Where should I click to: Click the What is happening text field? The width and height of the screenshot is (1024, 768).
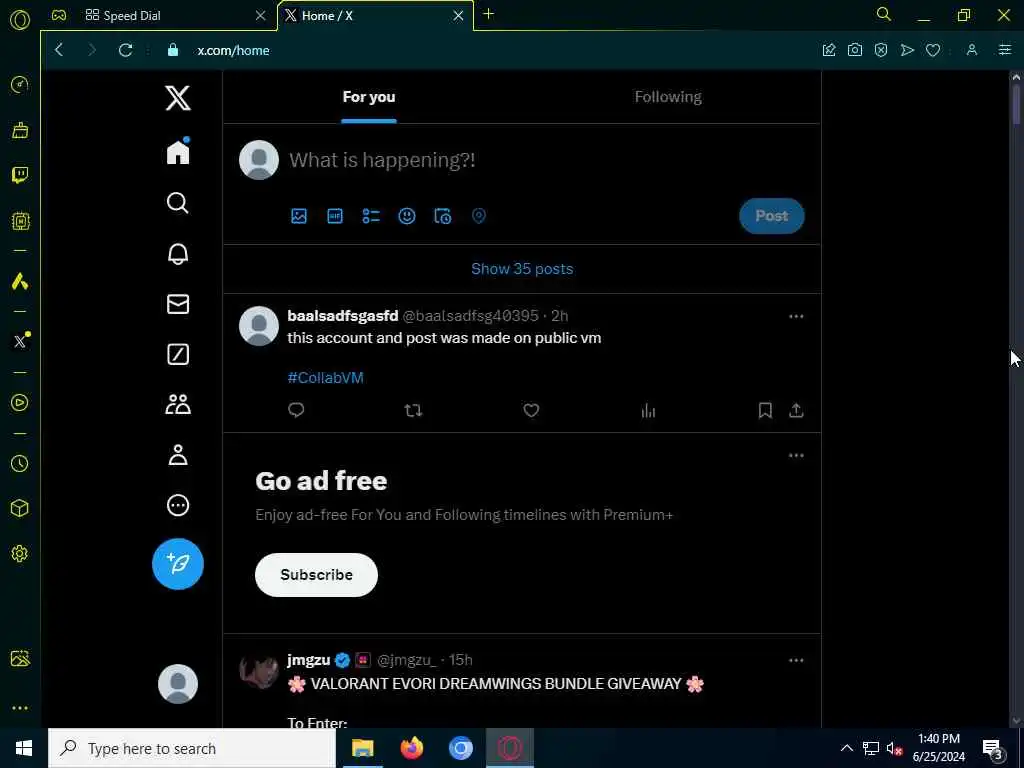pos(382,160)
